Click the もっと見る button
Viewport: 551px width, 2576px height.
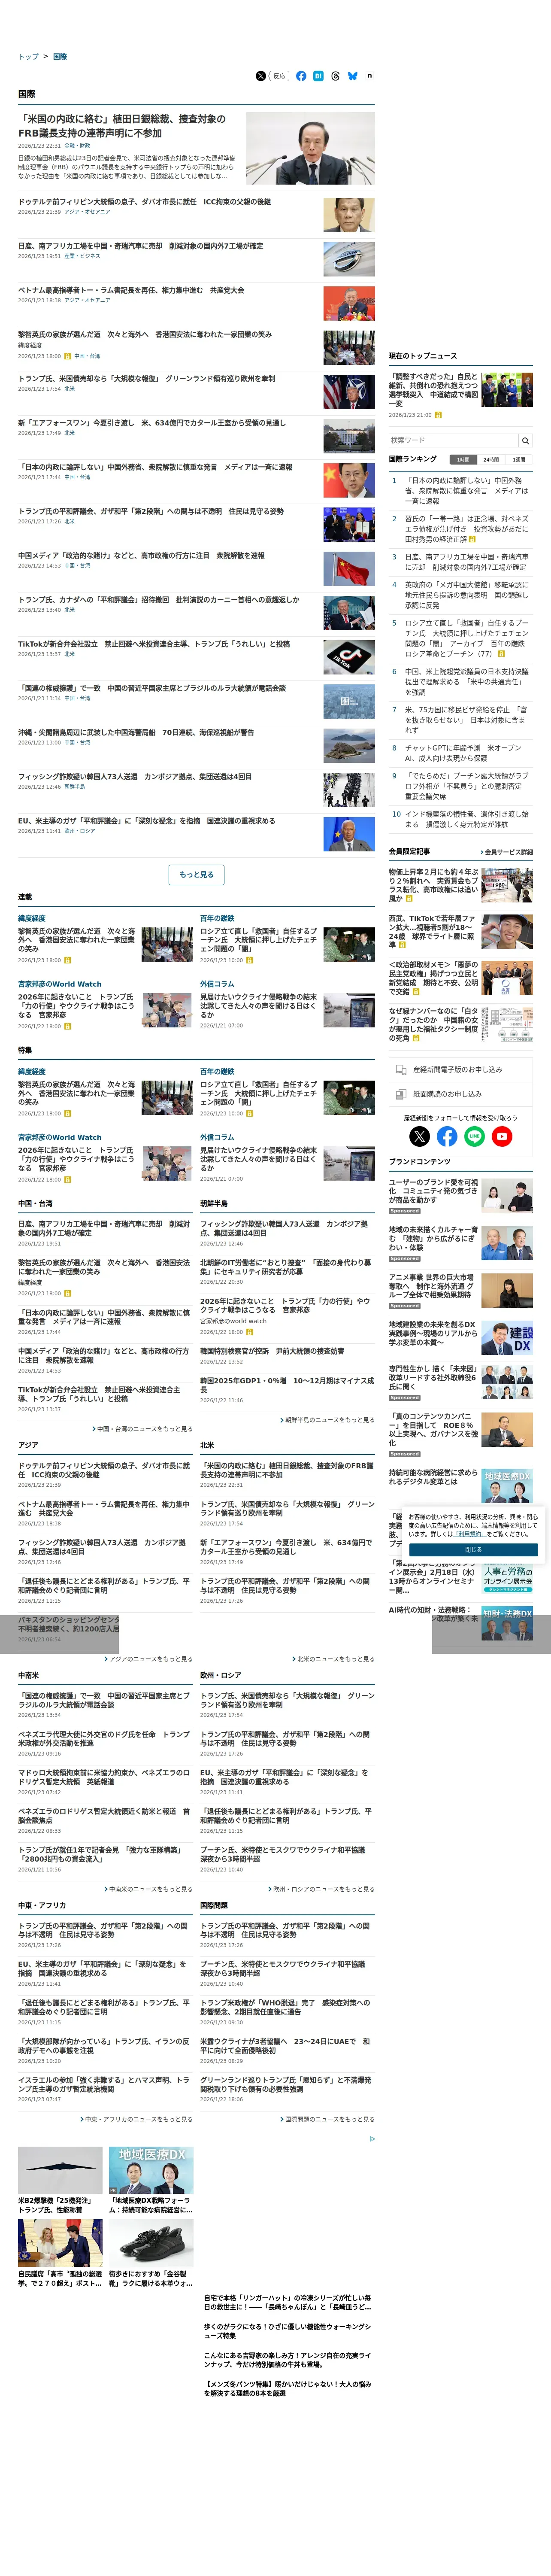pyautogui.click(x=196, y=874)
